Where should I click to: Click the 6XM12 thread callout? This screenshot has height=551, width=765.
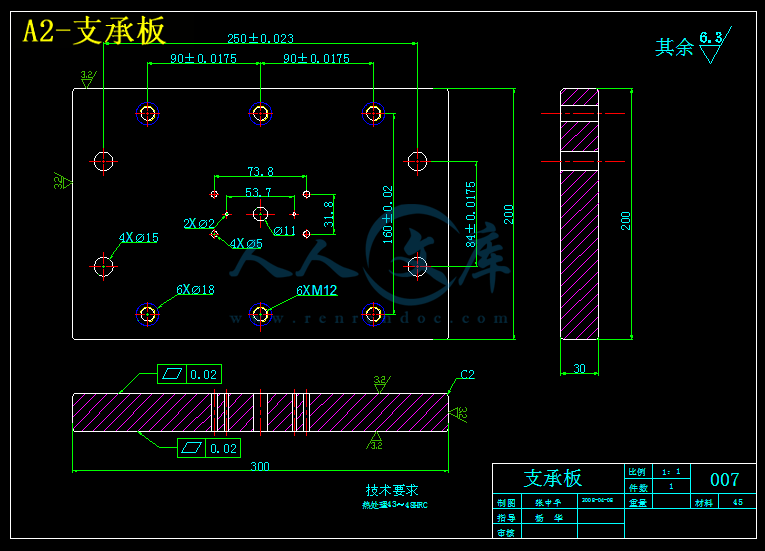pos(317,290)
